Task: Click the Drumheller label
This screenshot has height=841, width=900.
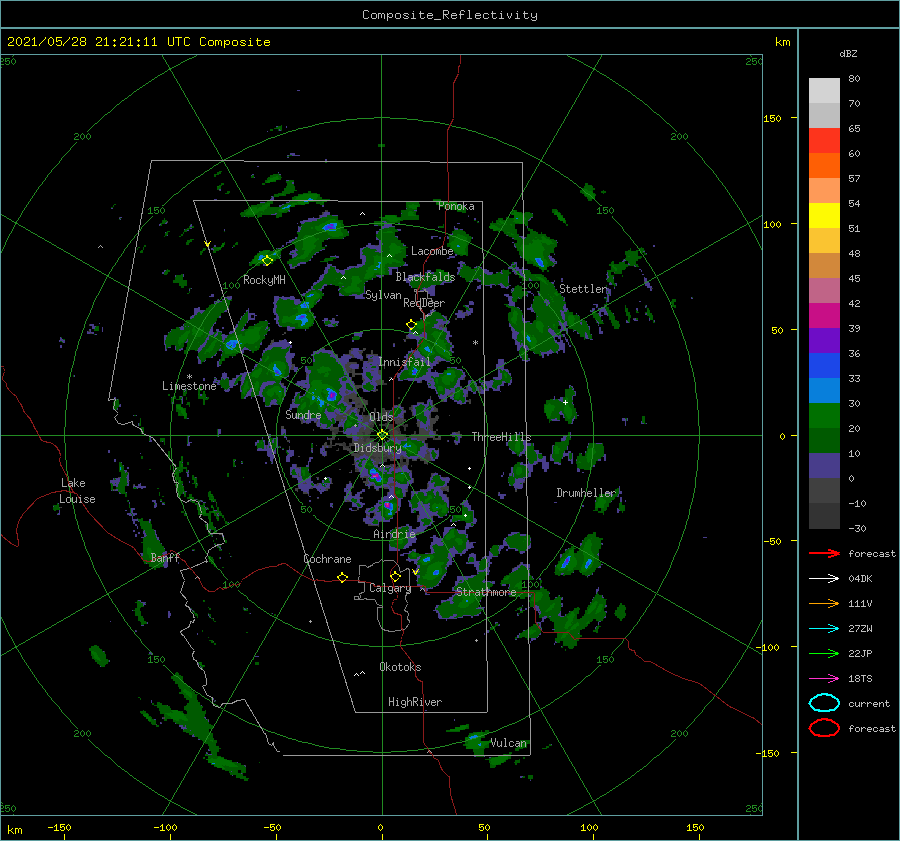Action: (586, 493)
